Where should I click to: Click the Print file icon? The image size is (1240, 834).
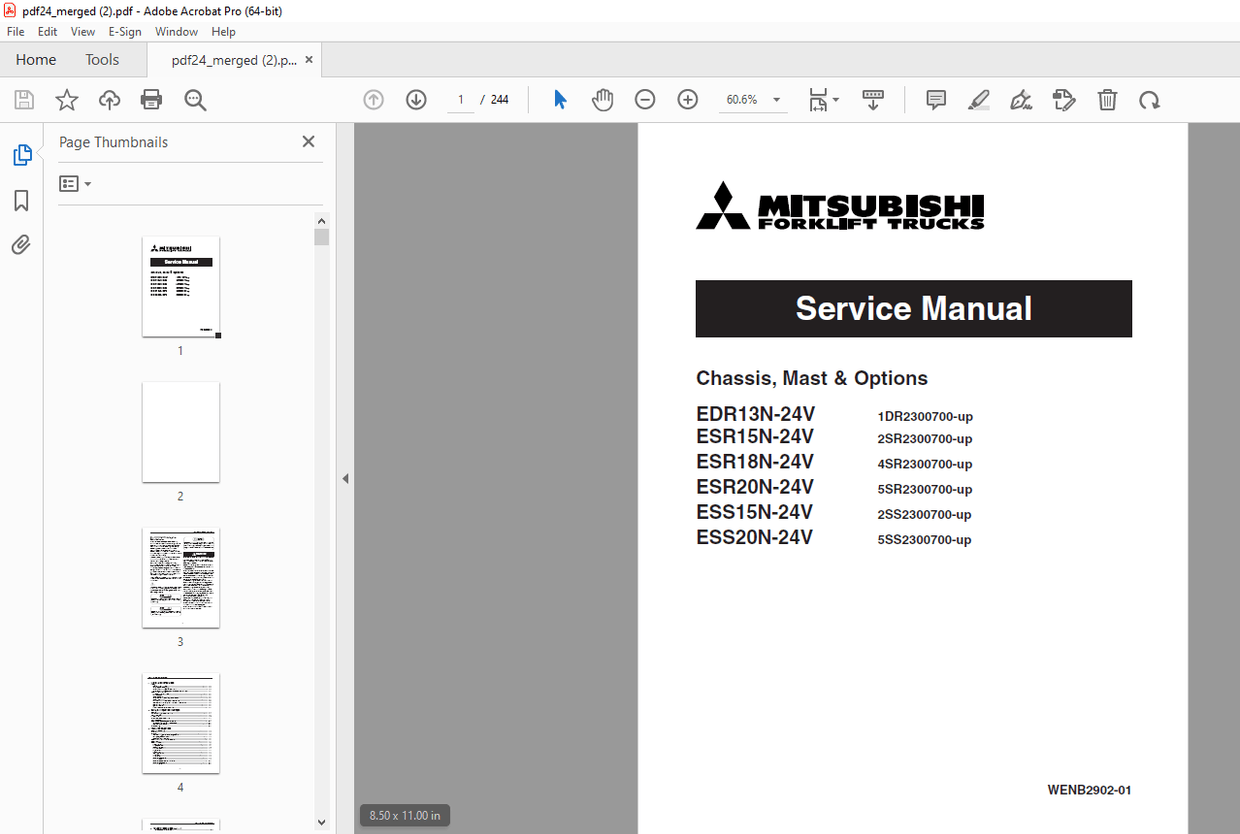pyautogui.click(x=152, y=100)
